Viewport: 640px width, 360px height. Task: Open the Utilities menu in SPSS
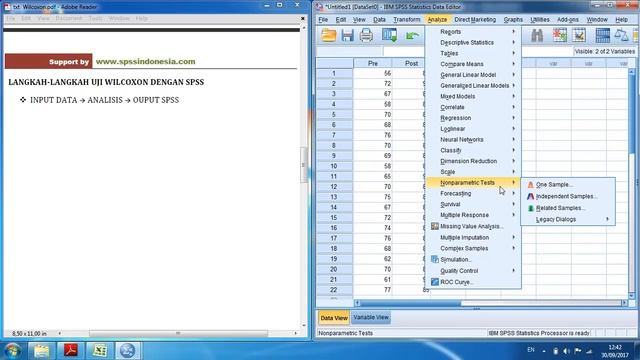click(x=540, y=20)
